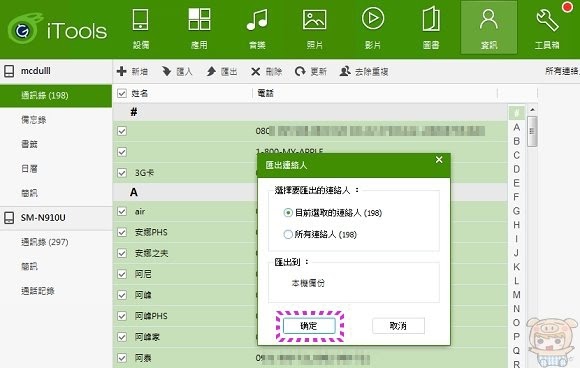Click the 電話 column header
The image size is (580, 368).
[265, 93]
